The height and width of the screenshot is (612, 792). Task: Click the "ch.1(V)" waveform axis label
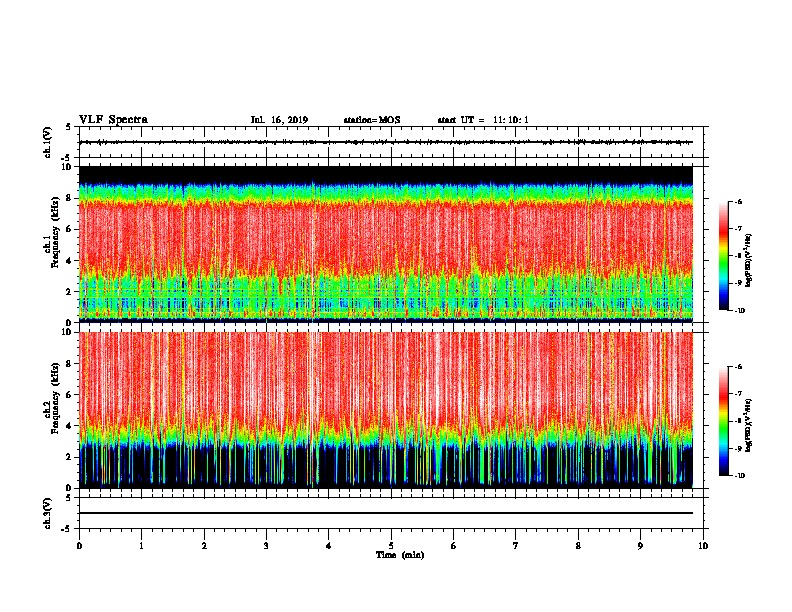(48, 142)
